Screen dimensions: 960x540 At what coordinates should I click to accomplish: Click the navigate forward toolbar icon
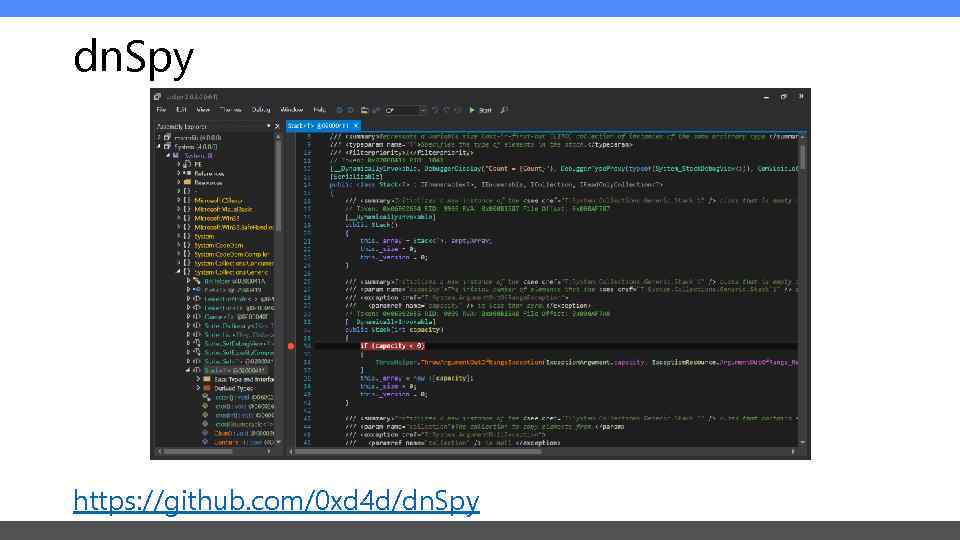[351, 110]
